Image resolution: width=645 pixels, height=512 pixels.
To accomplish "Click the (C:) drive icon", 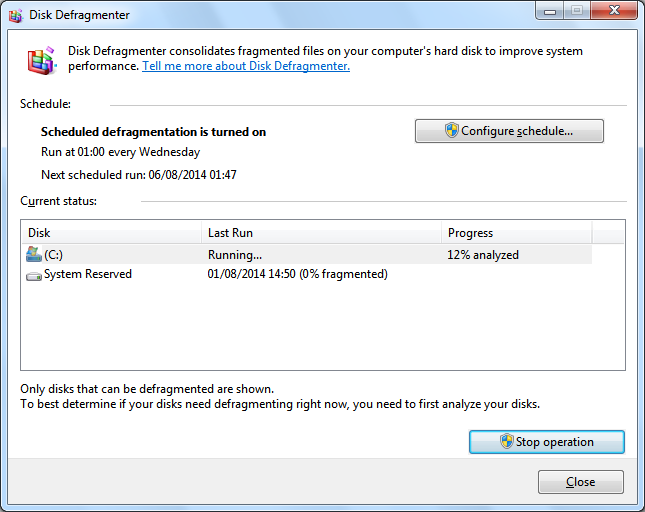I will click(33, 255).
